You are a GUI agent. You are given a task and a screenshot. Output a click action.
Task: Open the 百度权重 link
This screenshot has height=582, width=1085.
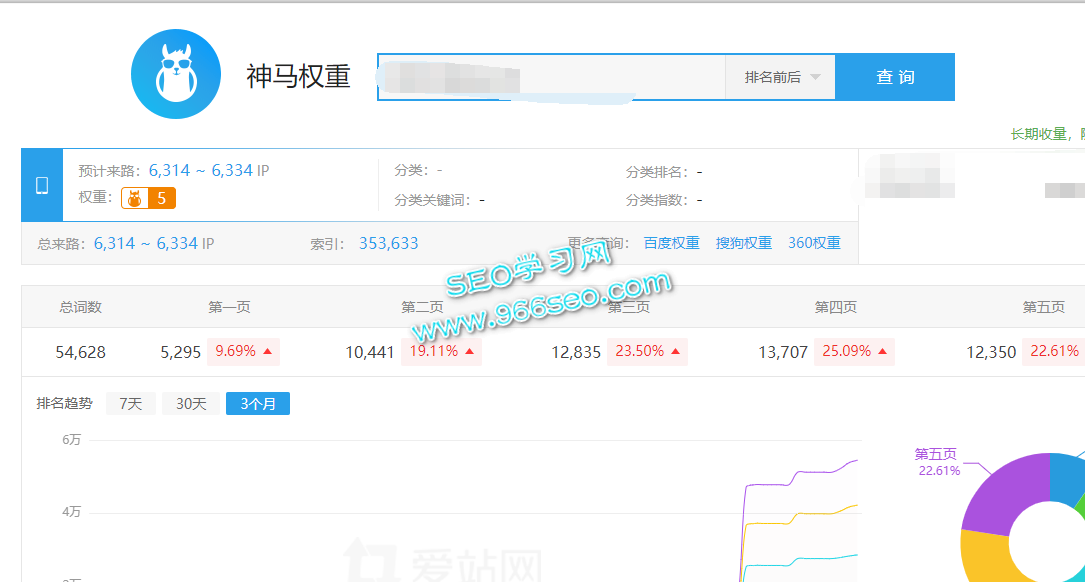[671, 243]
